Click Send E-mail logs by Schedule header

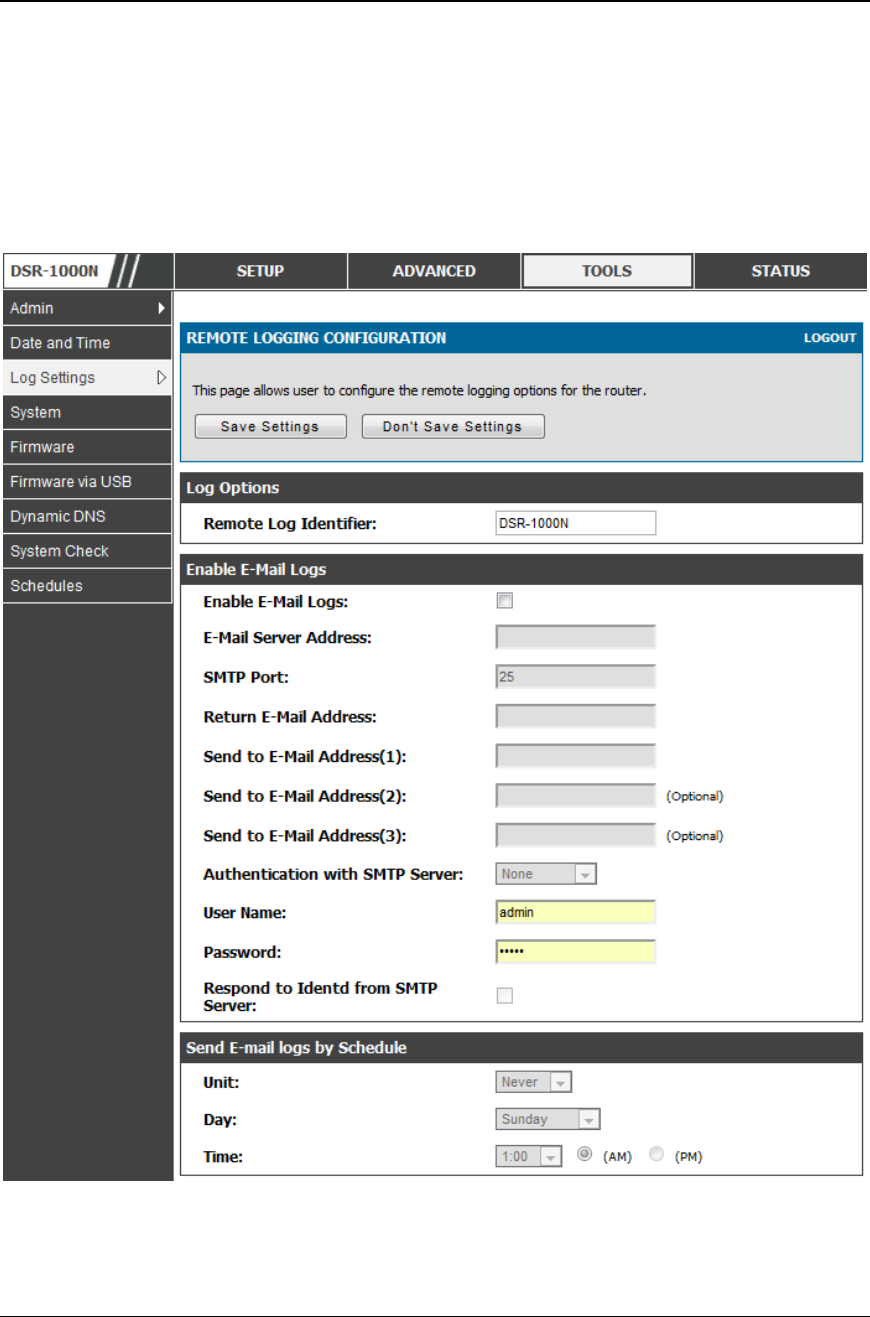[521, 1048]
